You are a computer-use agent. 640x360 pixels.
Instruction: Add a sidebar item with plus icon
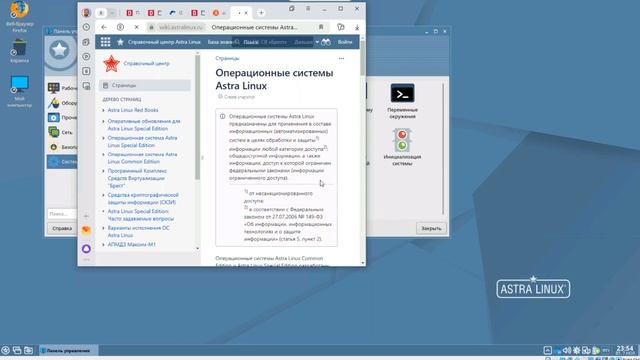[x=86, y=216]
